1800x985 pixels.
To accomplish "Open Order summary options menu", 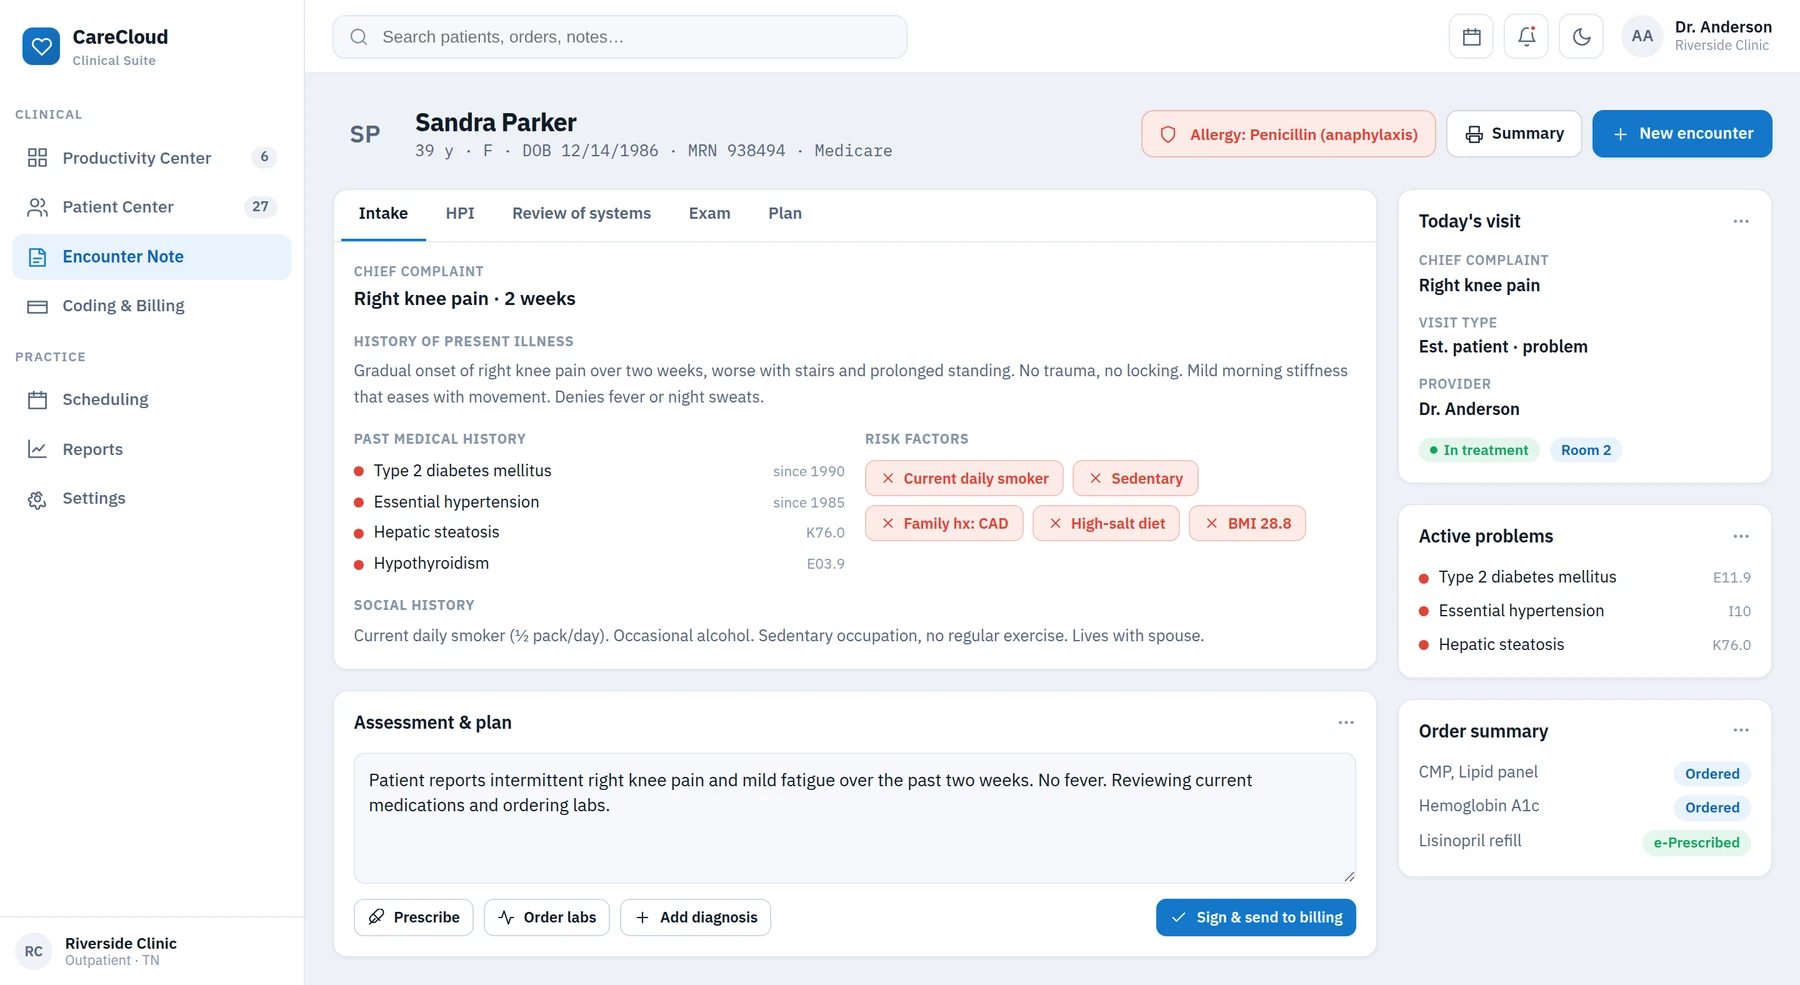I will pyautogui.click(x=1741, y=730).
